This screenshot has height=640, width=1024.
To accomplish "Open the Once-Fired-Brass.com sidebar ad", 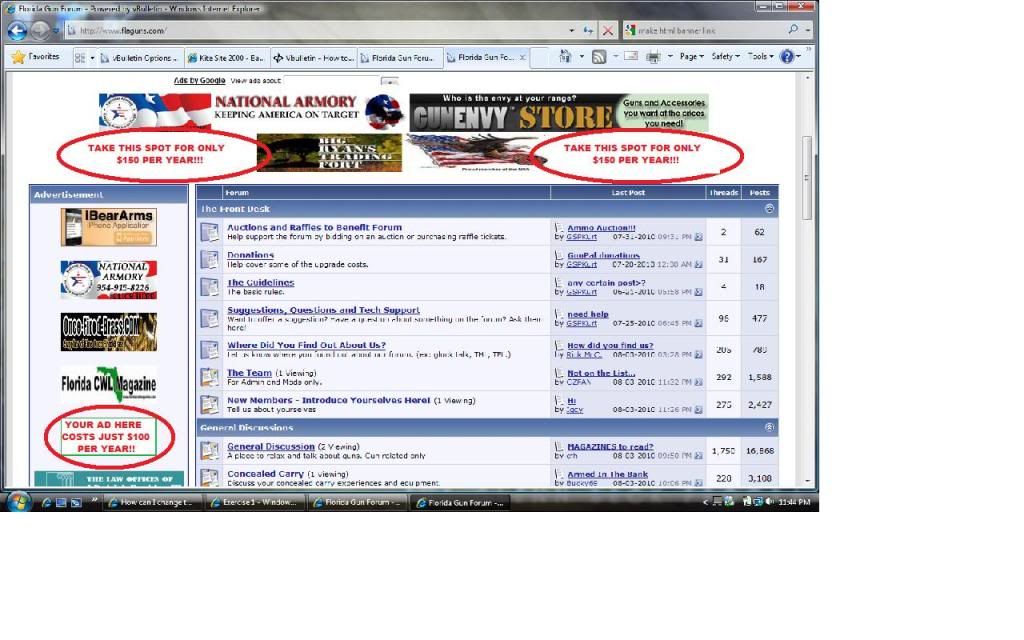I will tap(108, 332).
